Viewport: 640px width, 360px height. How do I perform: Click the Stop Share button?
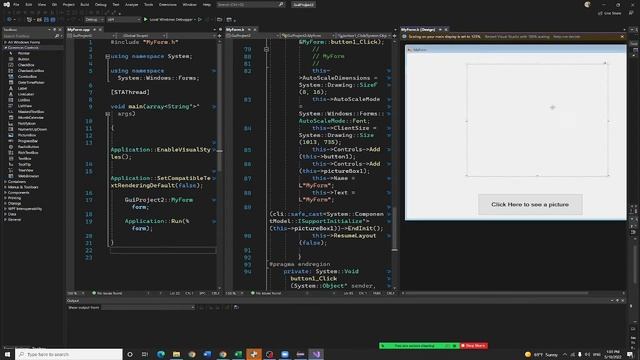[x=473, y=346]
